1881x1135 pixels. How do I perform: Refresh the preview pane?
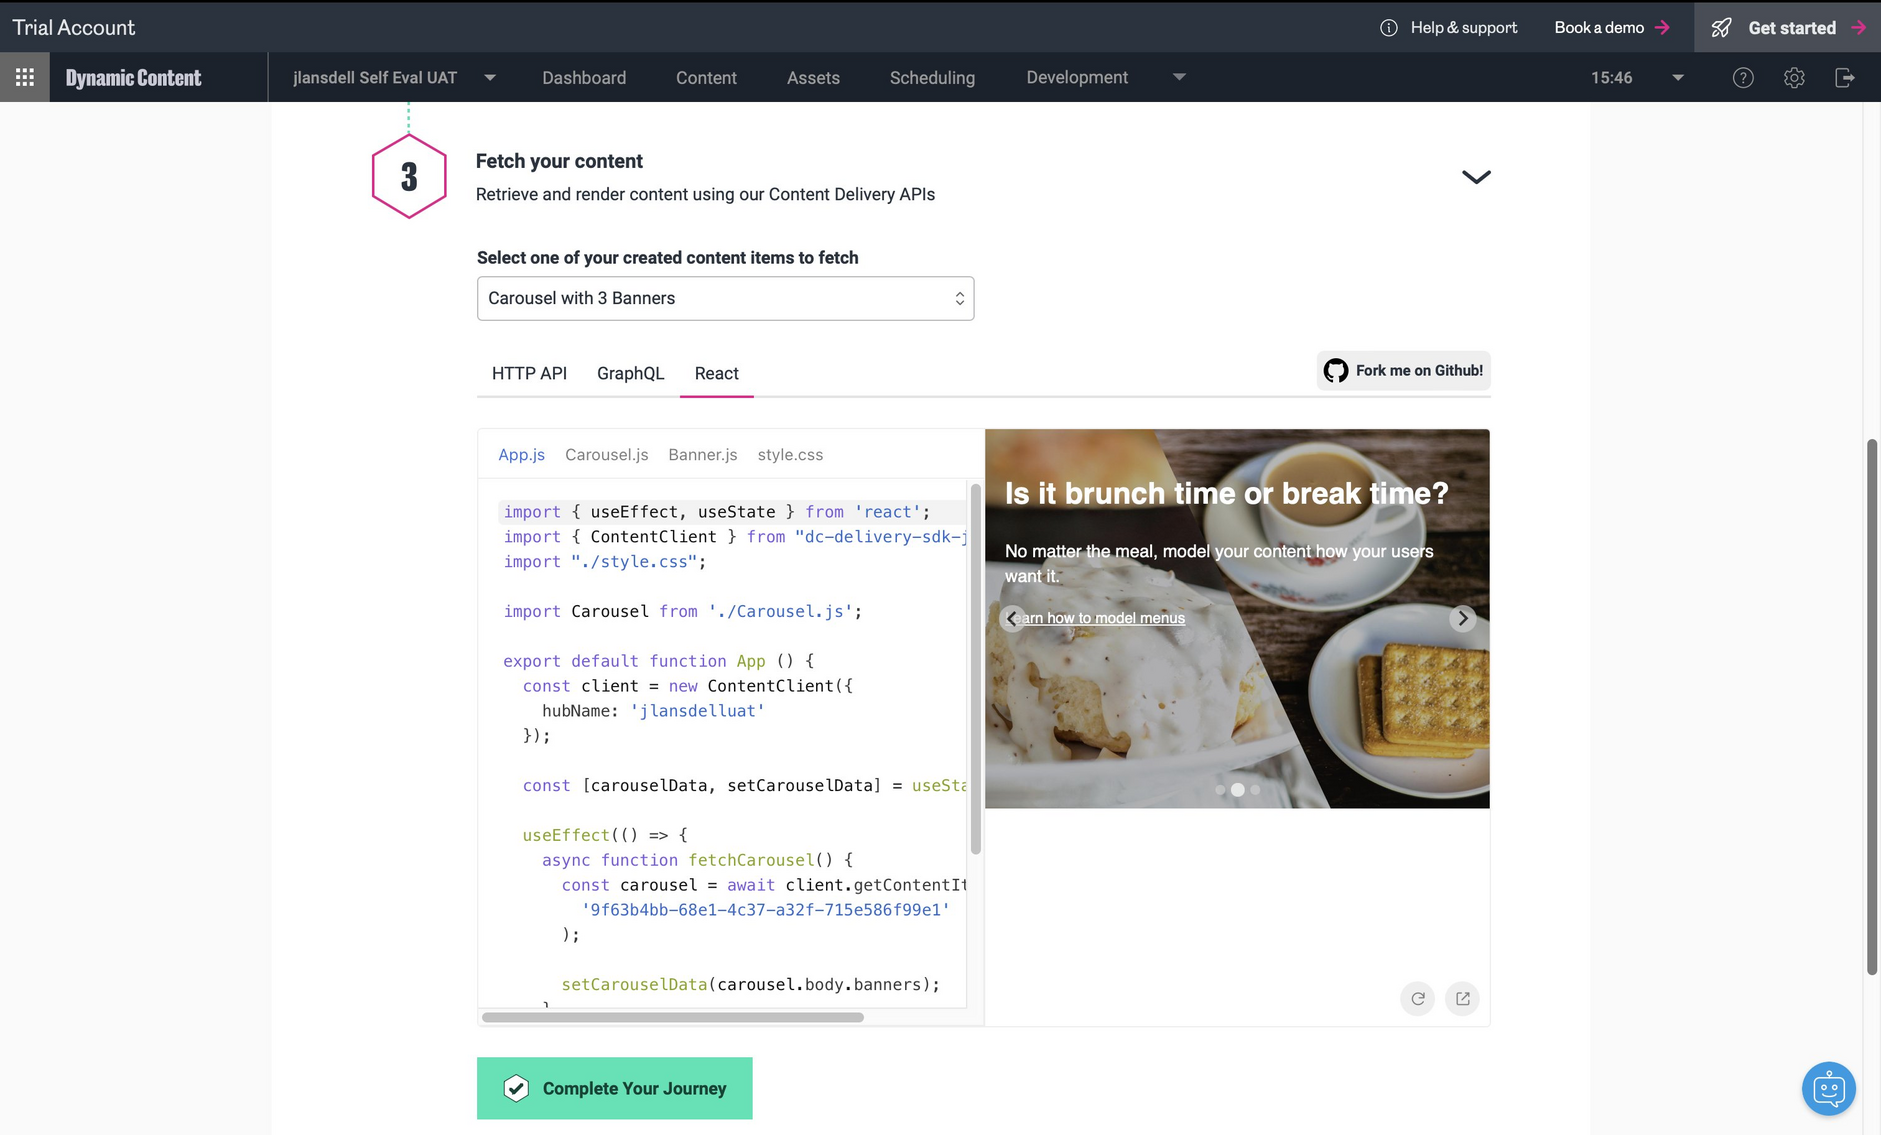coord(1418,998)
